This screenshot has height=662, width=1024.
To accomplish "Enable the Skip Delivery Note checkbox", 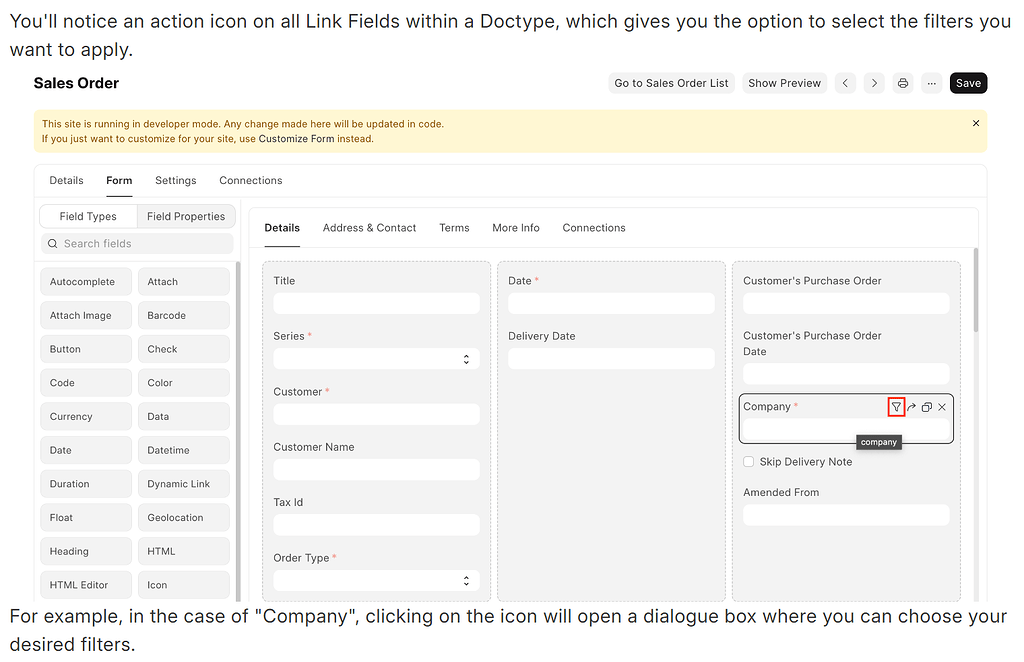I will tap(748, 461).
